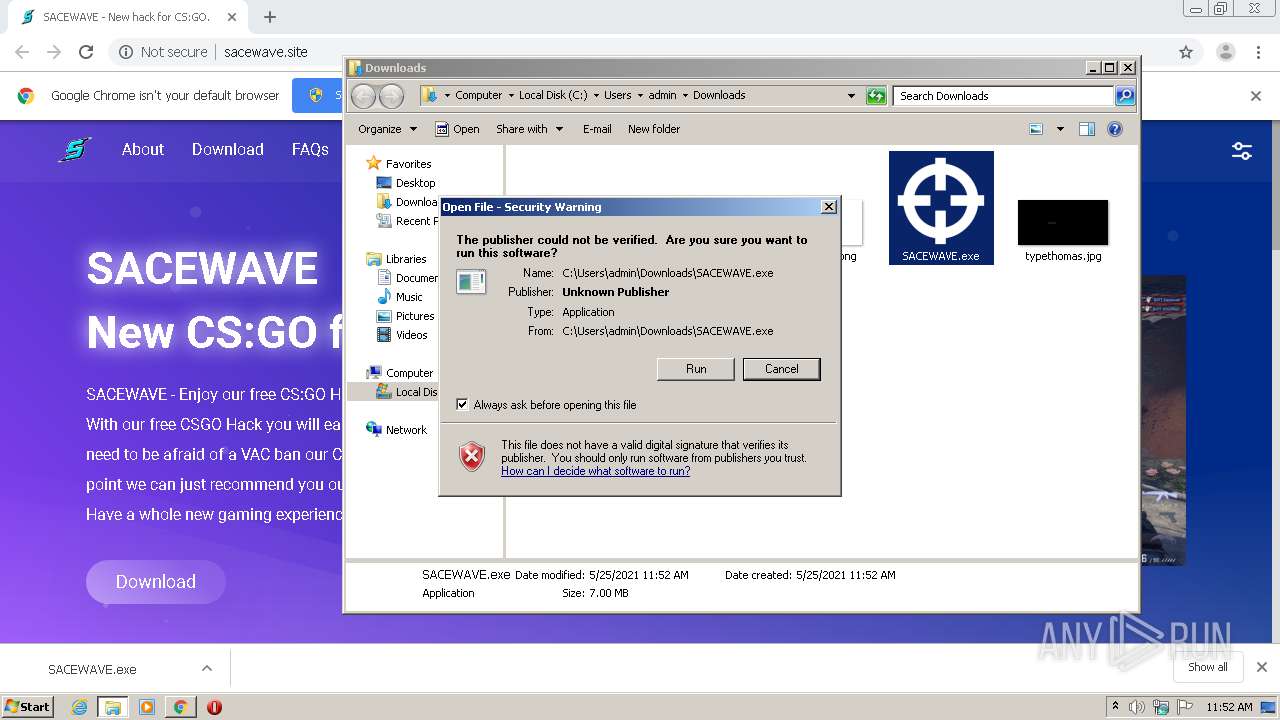The width and height of the screenshot is (1280, 720).
Task: Click Users in the address breadcrumb
Action: click(x=617, y=96)
